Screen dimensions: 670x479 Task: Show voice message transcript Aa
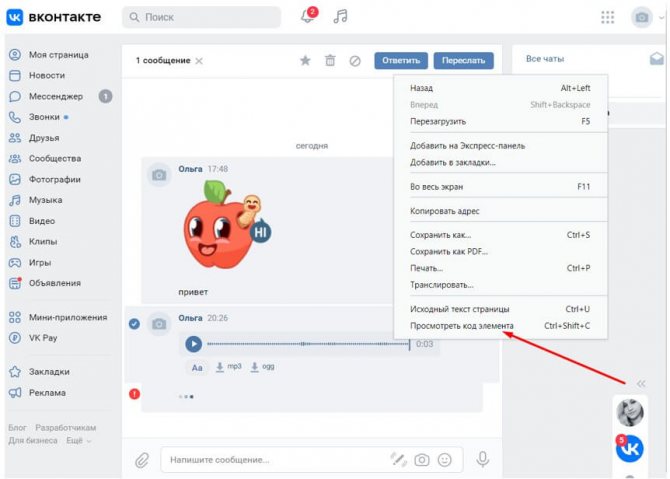coord(197,367)
